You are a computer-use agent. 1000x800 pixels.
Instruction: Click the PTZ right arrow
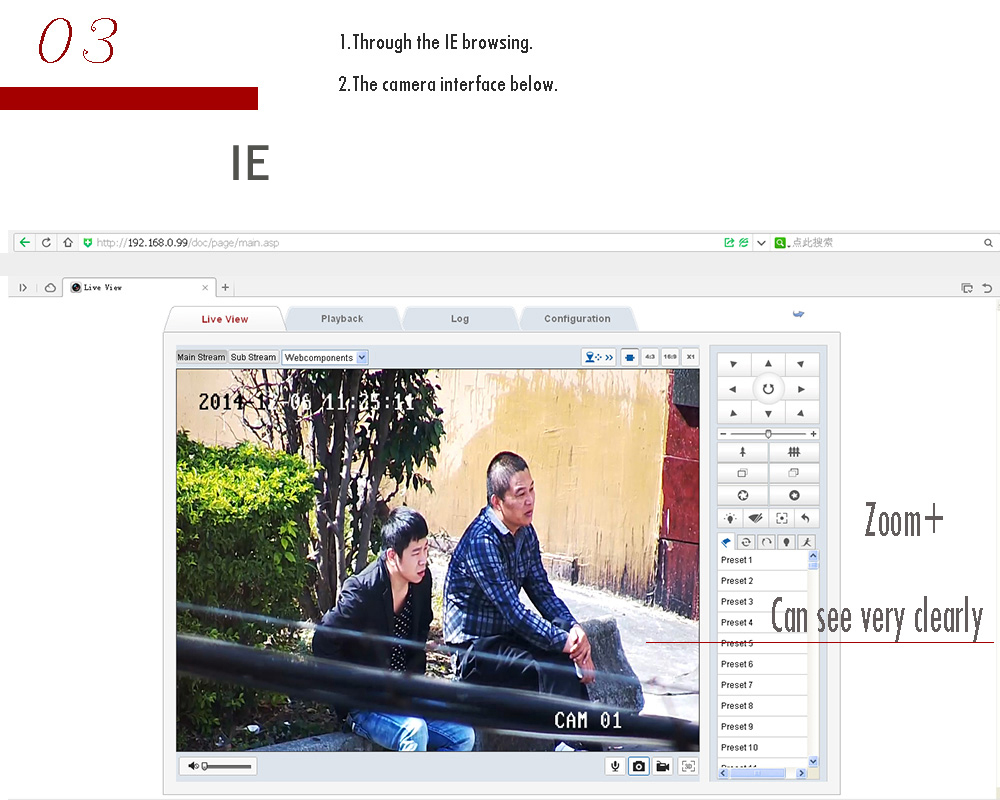pos(801,389)
